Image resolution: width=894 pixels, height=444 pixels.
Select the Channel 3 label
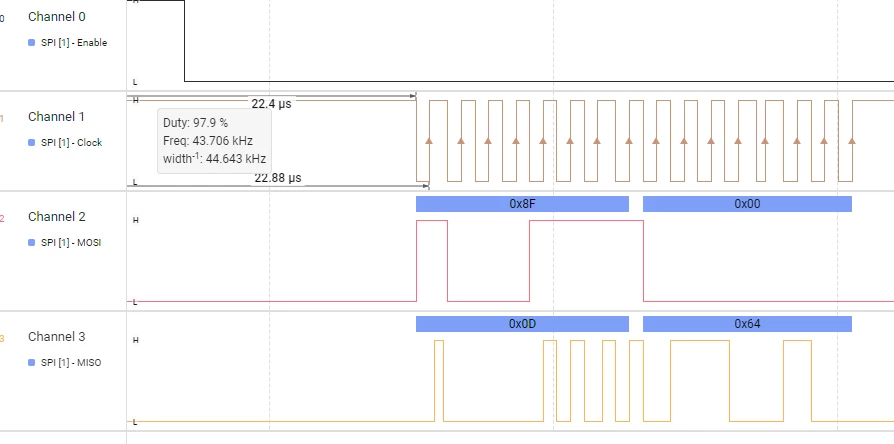(56, 337)
